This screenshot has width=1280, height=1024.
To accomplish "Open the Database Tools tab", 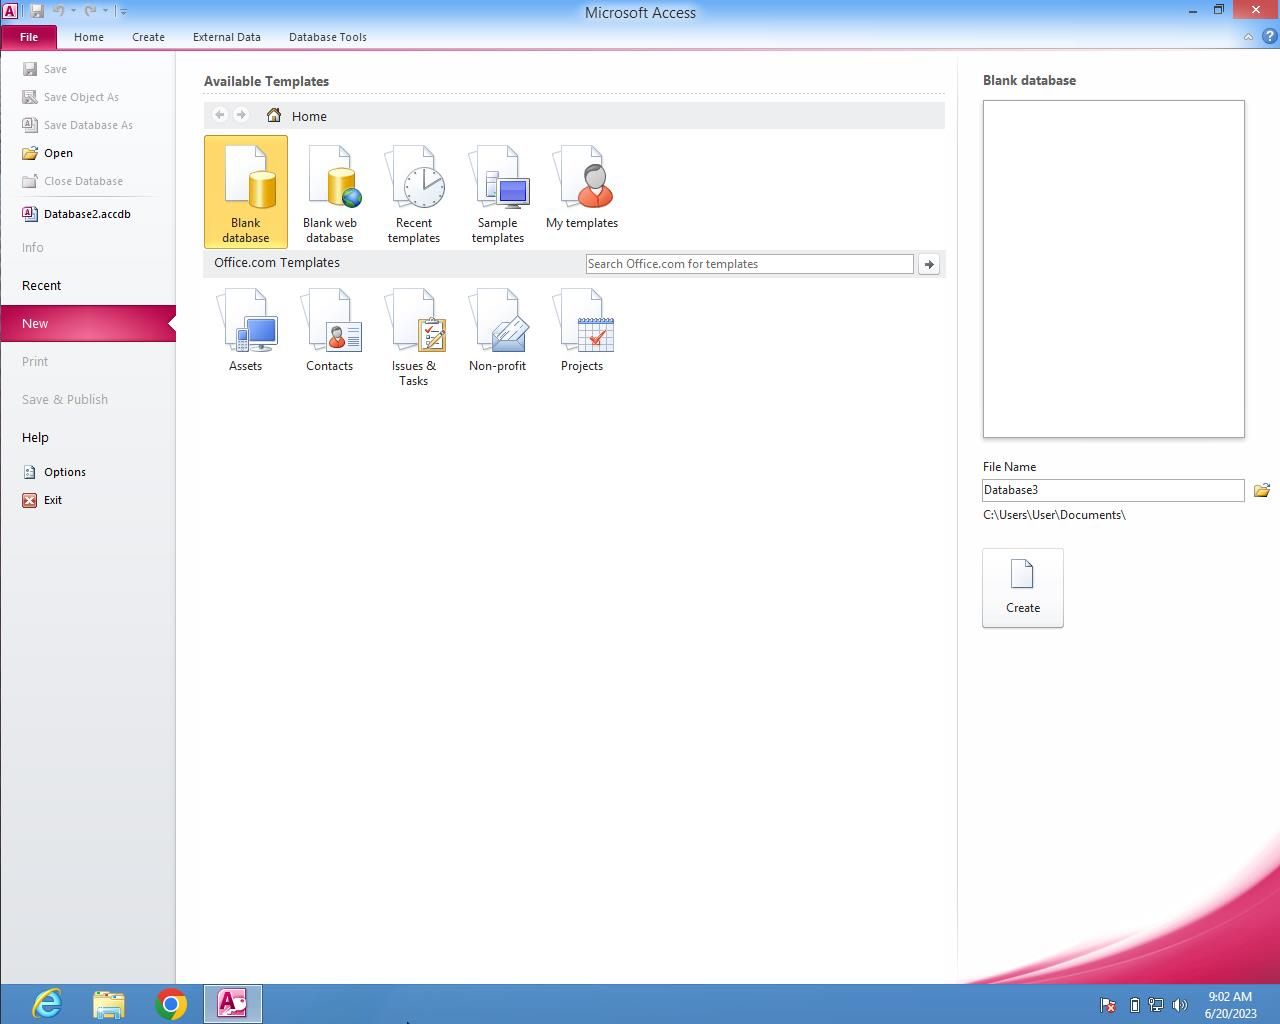I will pyautogui.click(x=327, y=37).
